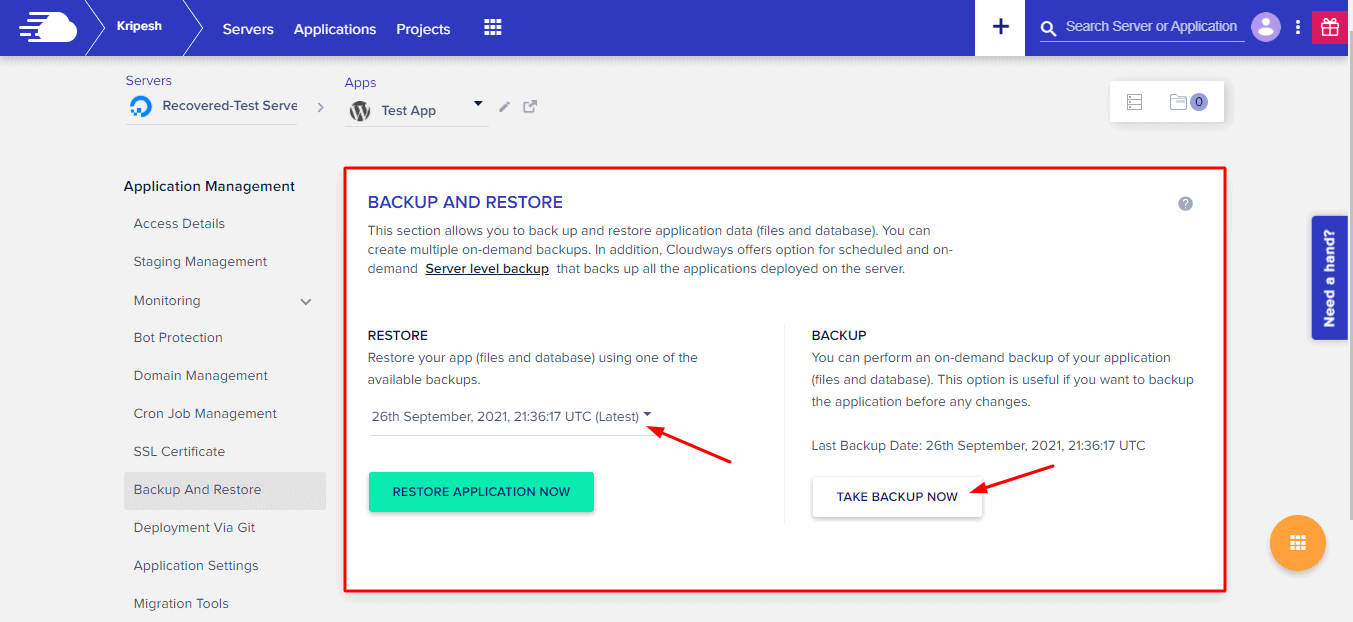This screenshot has width=1353, height=622.
Task: Open the user profile avatar
Action: coord(1266,27)
